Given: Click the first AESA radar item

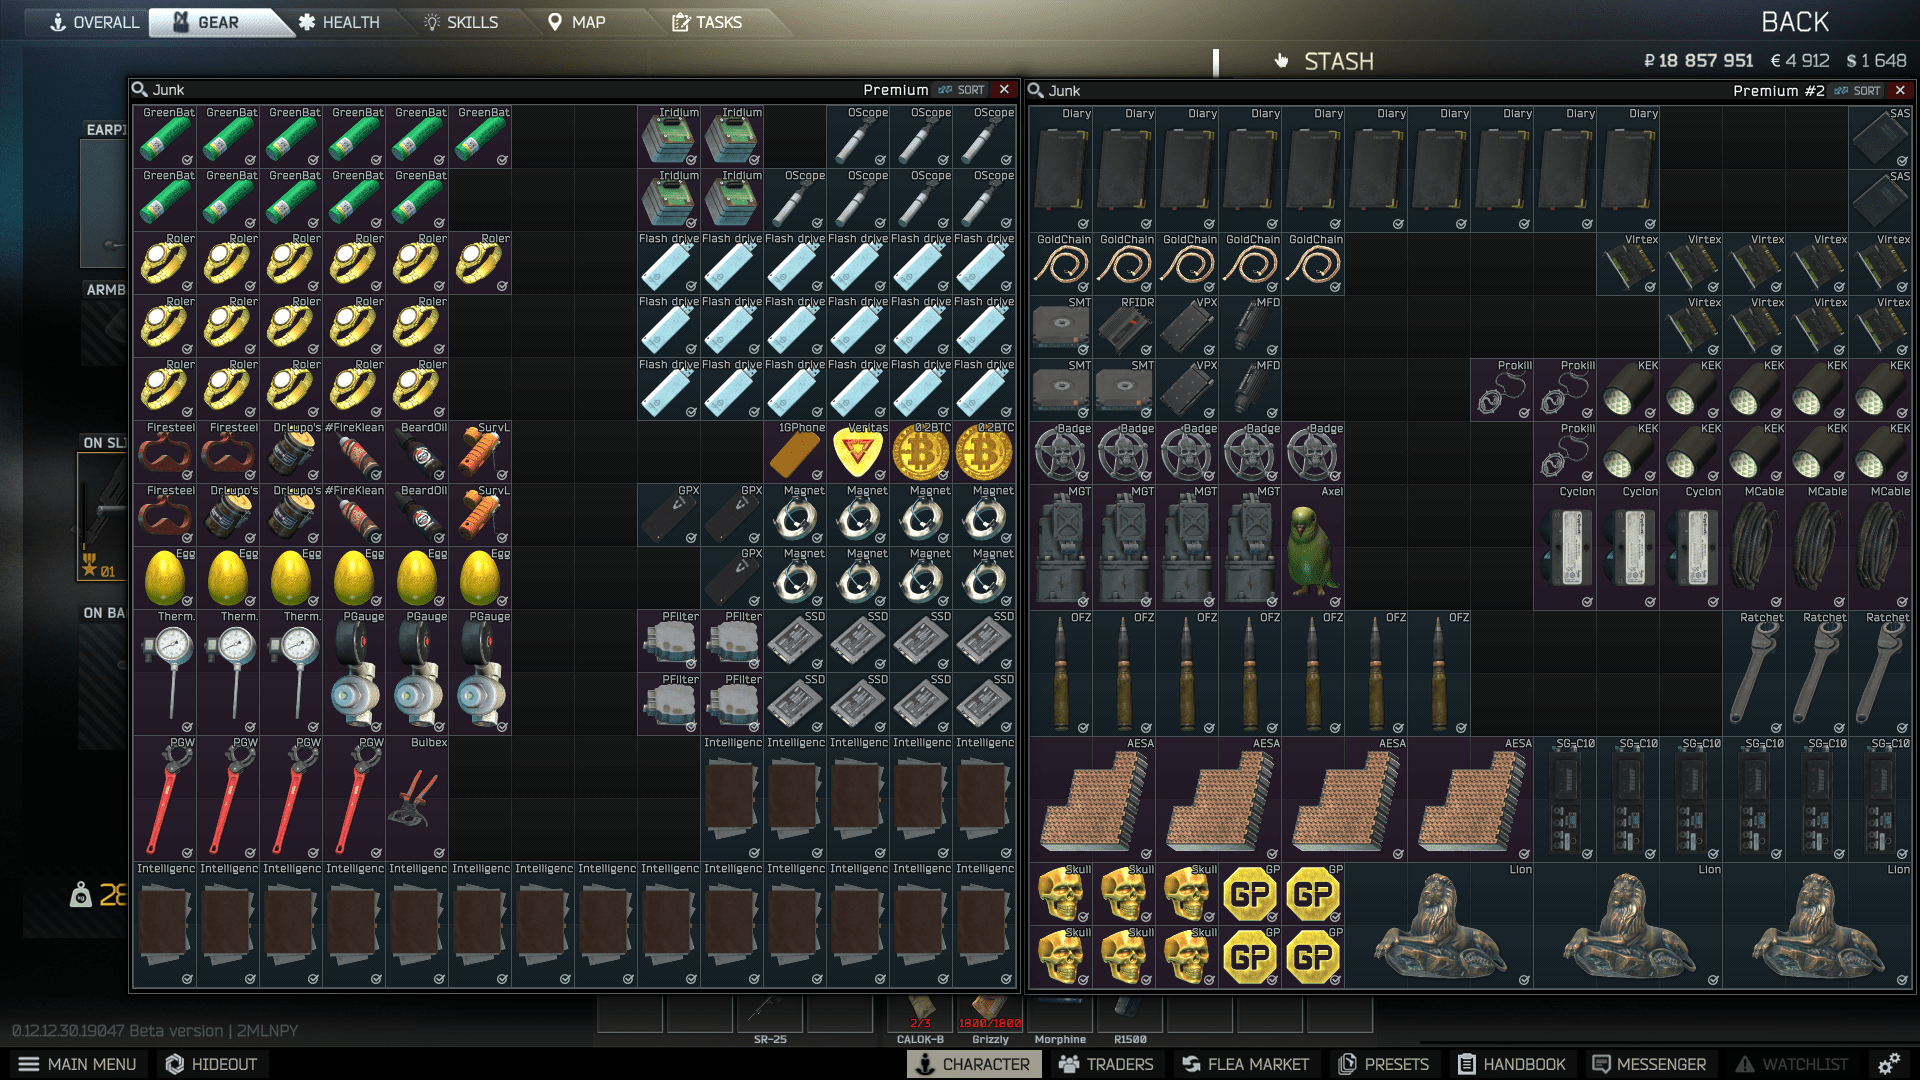Looking at the screenshot, I should (1093, 799).
